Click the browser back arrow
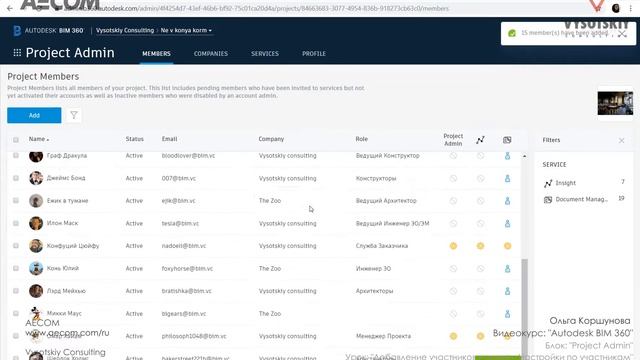 point(10,8)
